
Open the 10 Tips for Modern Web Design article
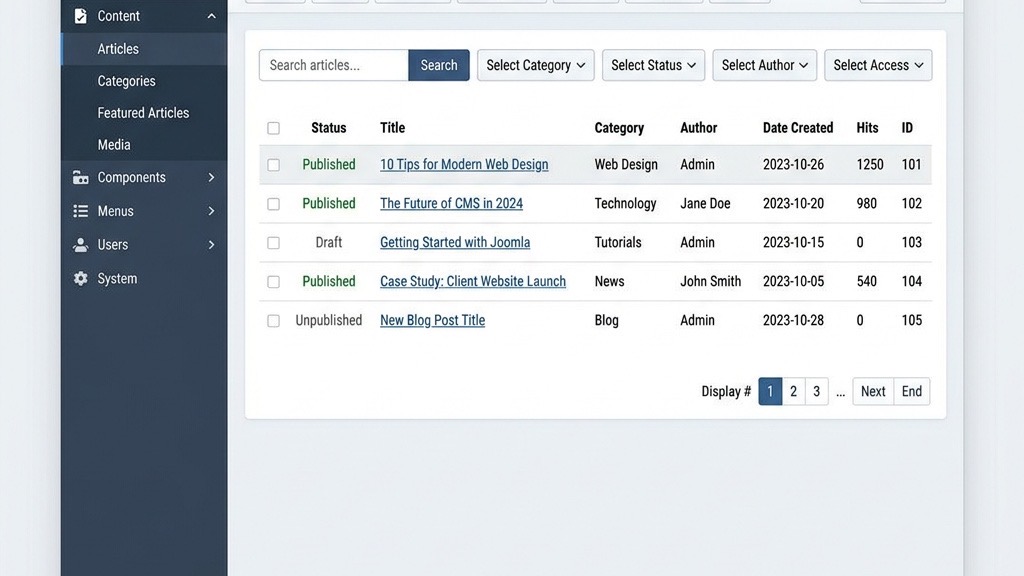coord(464,165)
